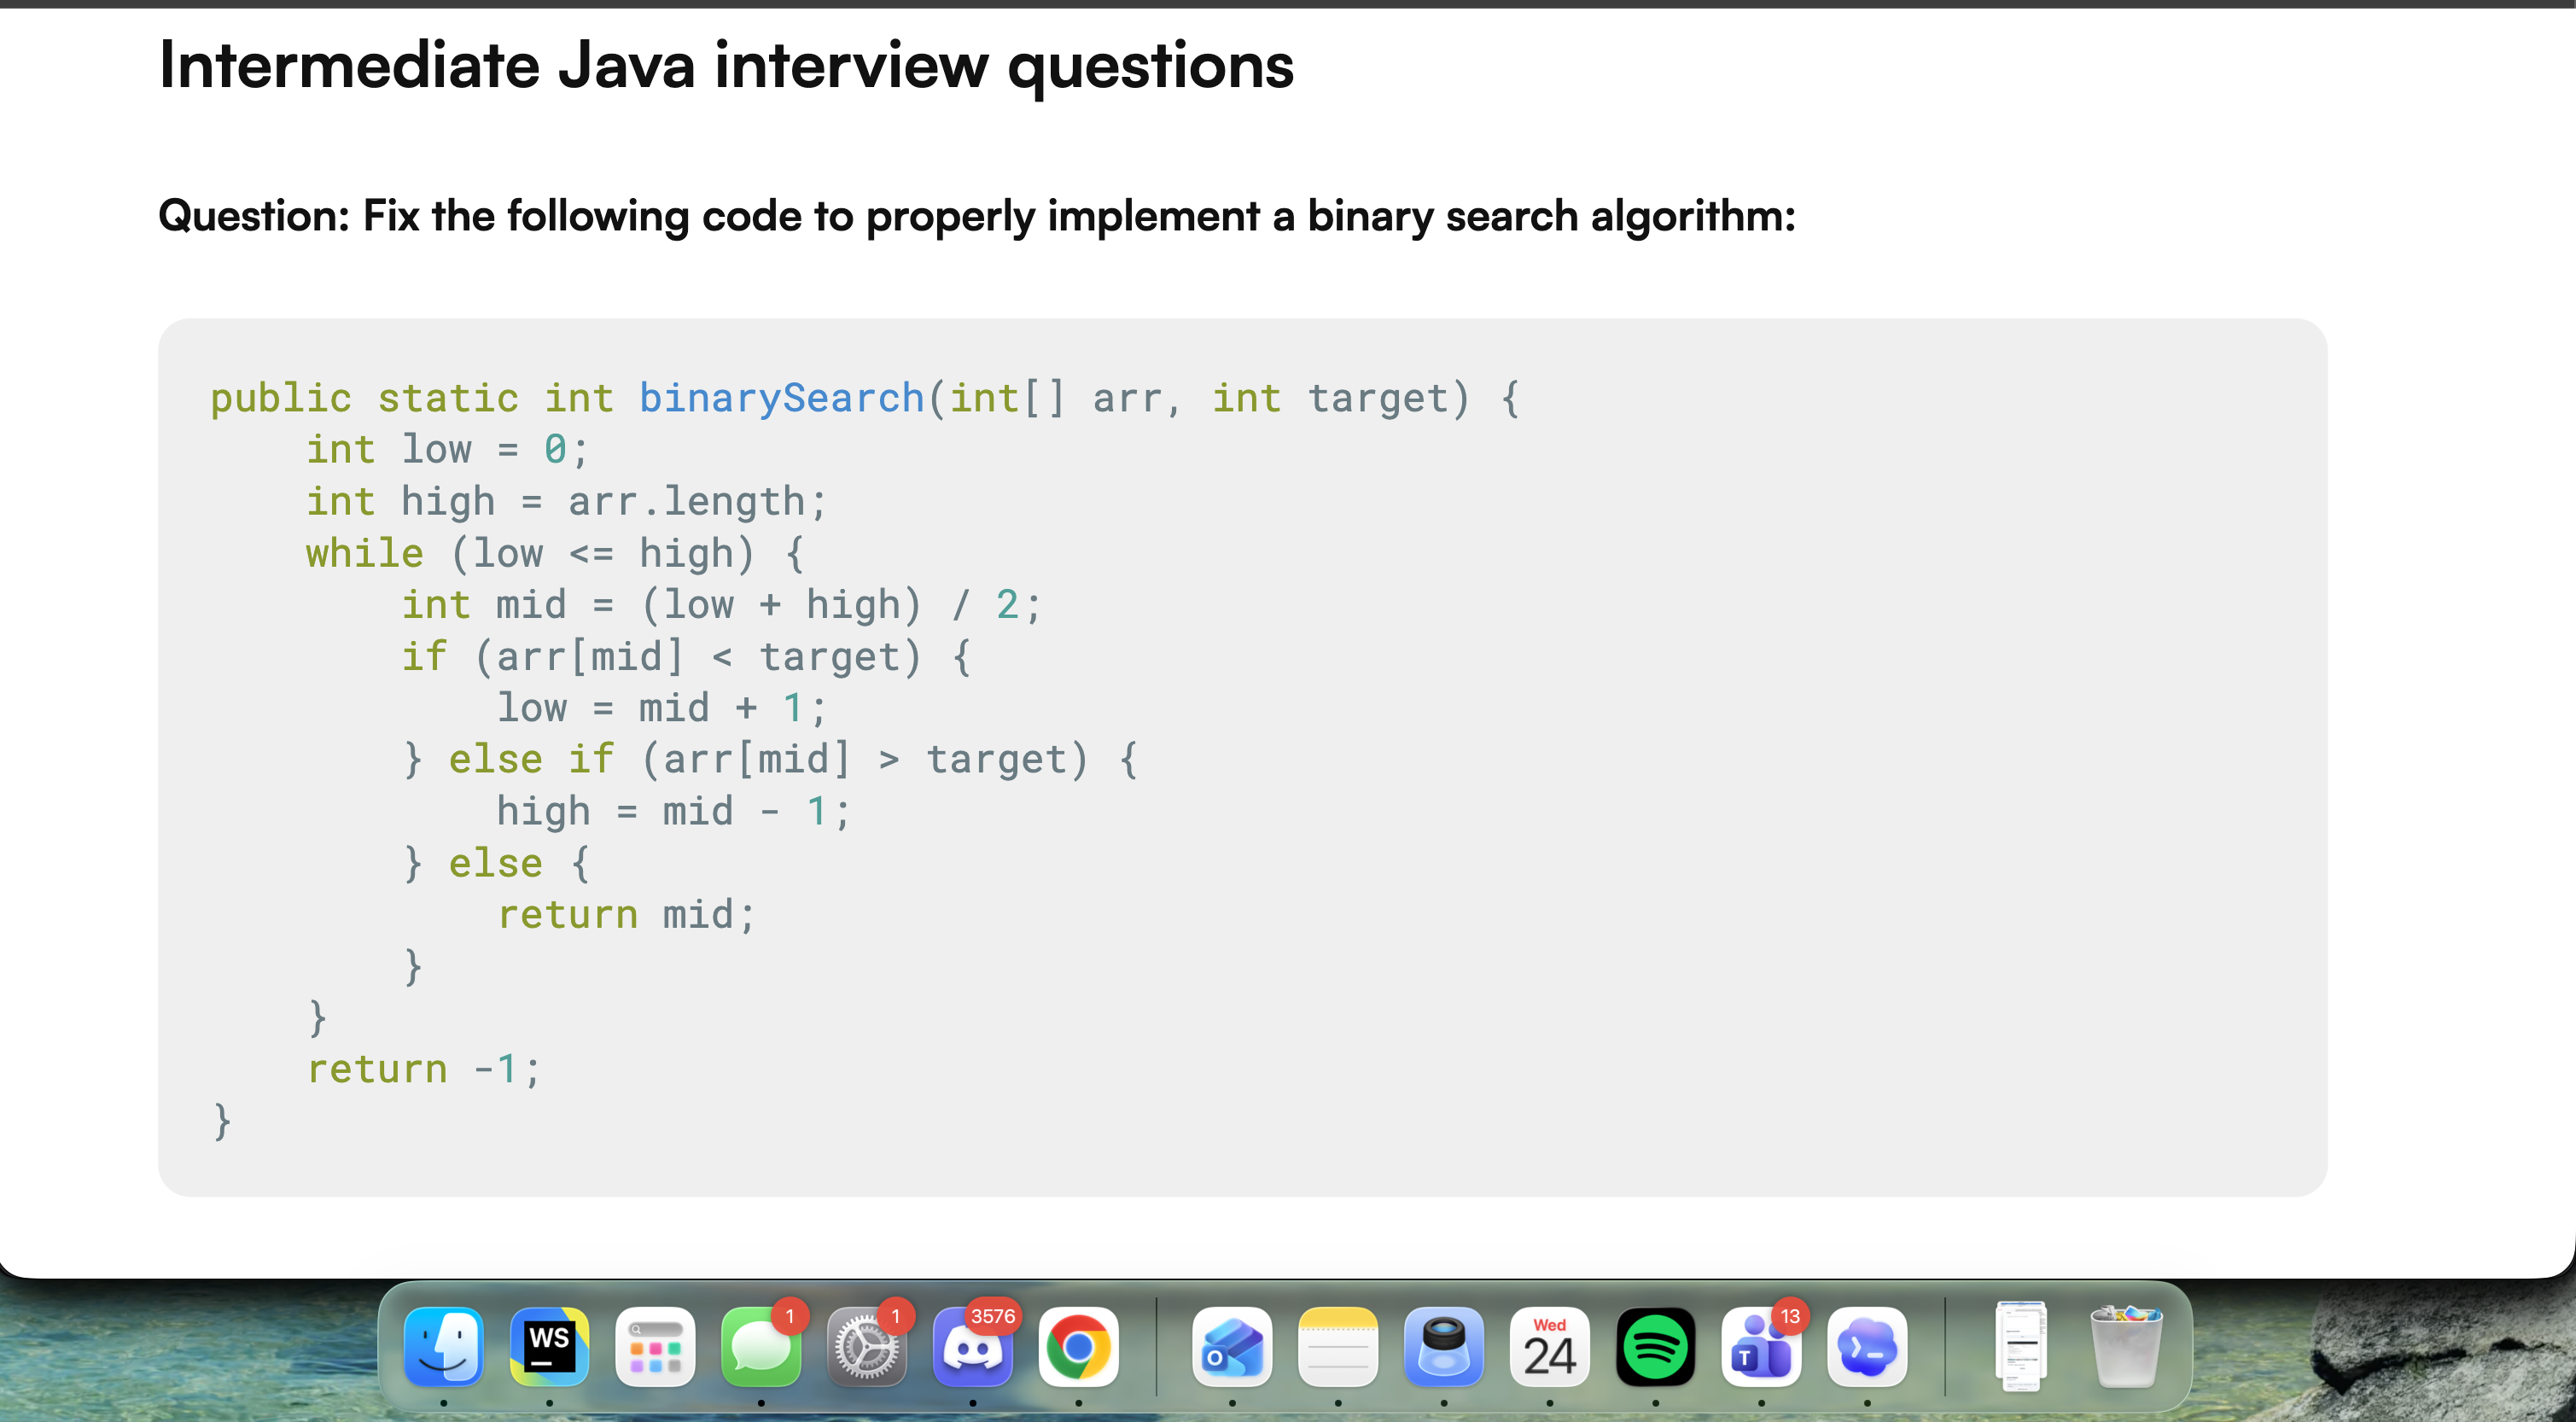Image resolution: width=2576 pixels, height=1422 pixels.
Task: Open Spotify from the dock
Action: 1656,1347
